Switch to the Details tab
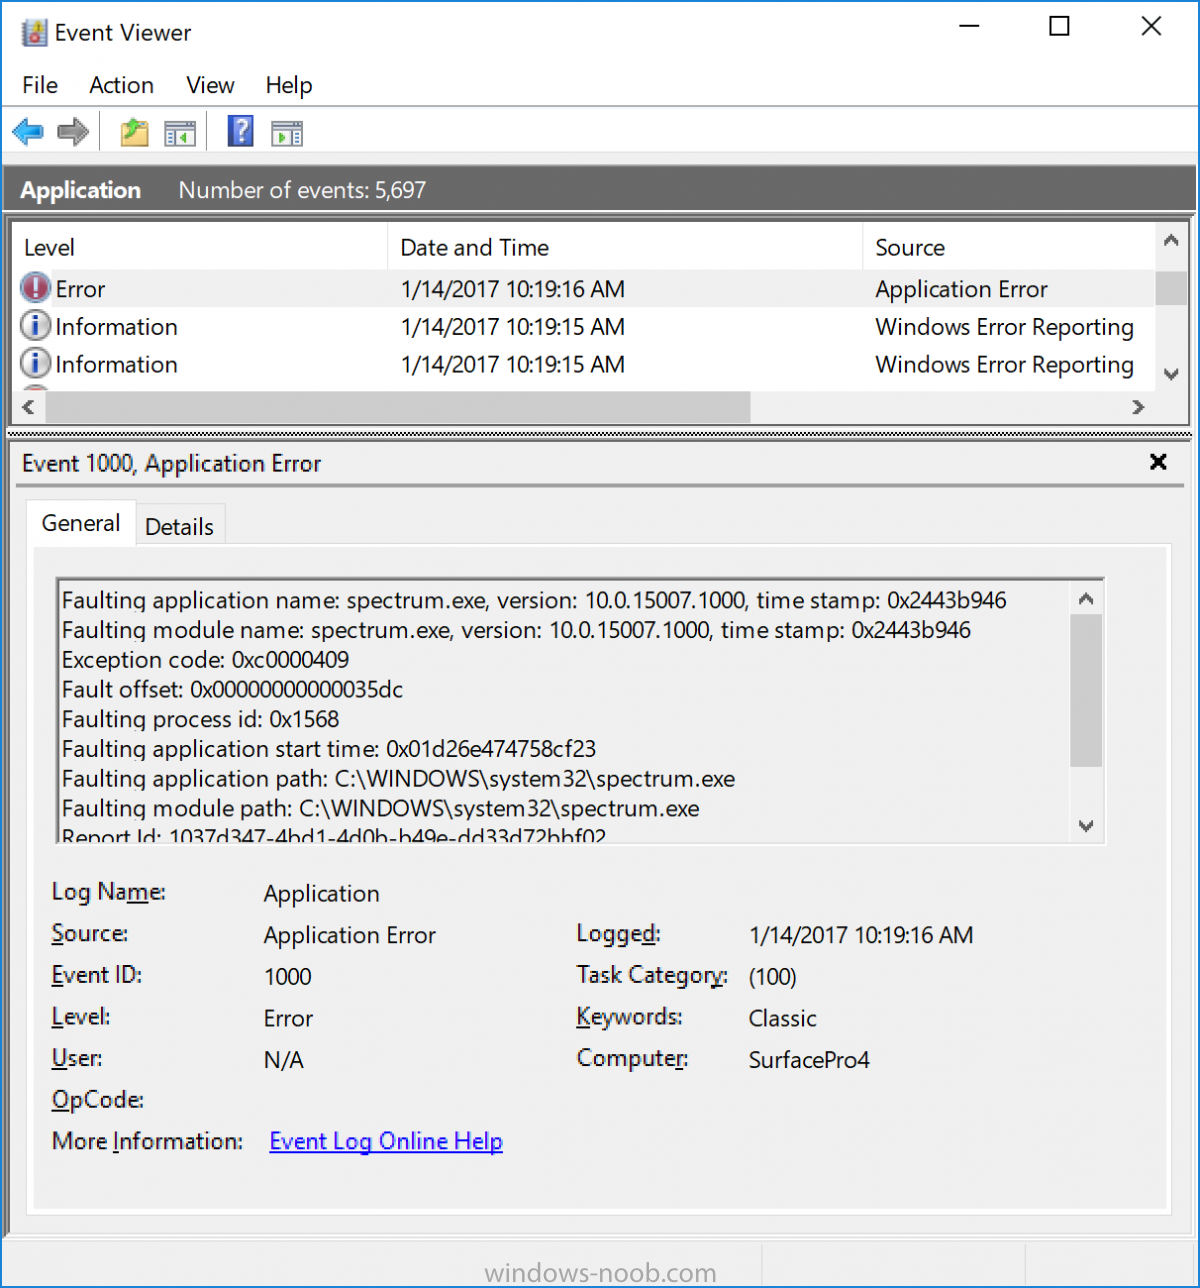 click(180, 527)
